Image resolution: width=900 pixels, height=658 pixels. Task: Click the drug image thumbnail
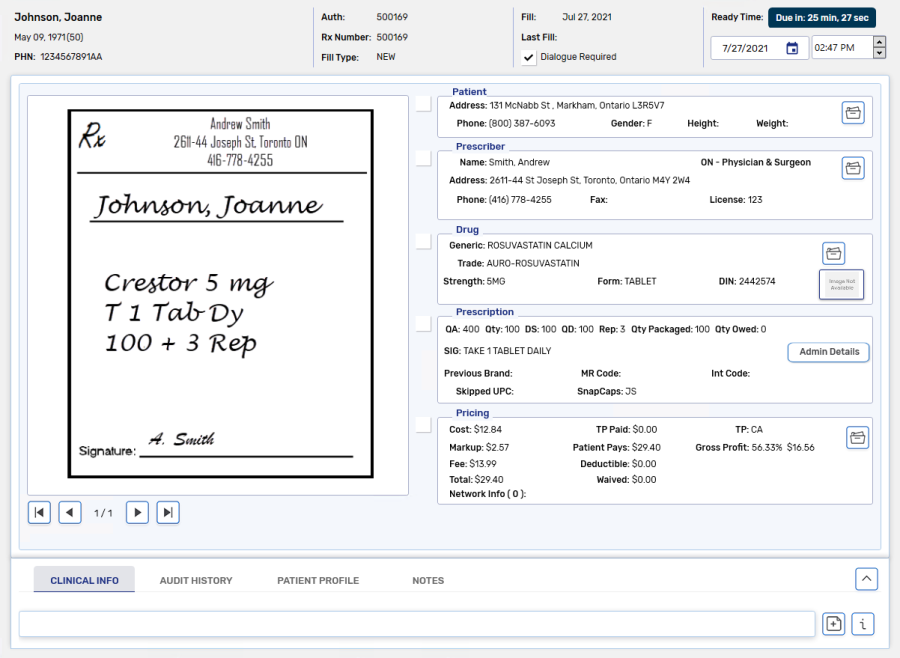pos(841,285)
